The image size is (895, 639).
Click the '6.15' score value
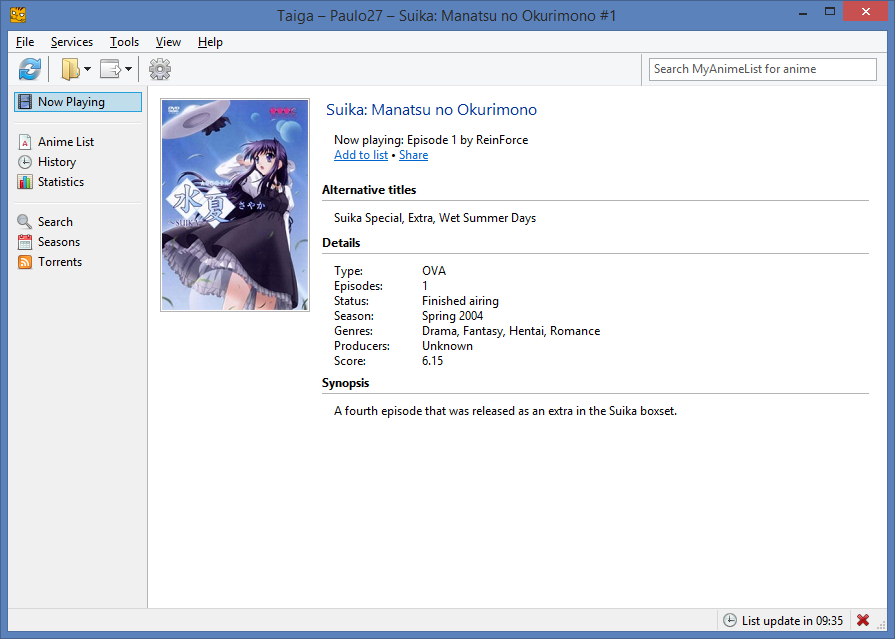(x=432, y=361)
